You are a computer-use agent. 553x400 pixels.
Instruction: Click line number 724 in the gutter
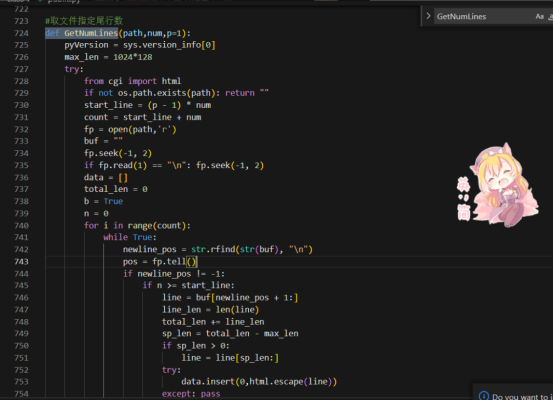point(21,33)
